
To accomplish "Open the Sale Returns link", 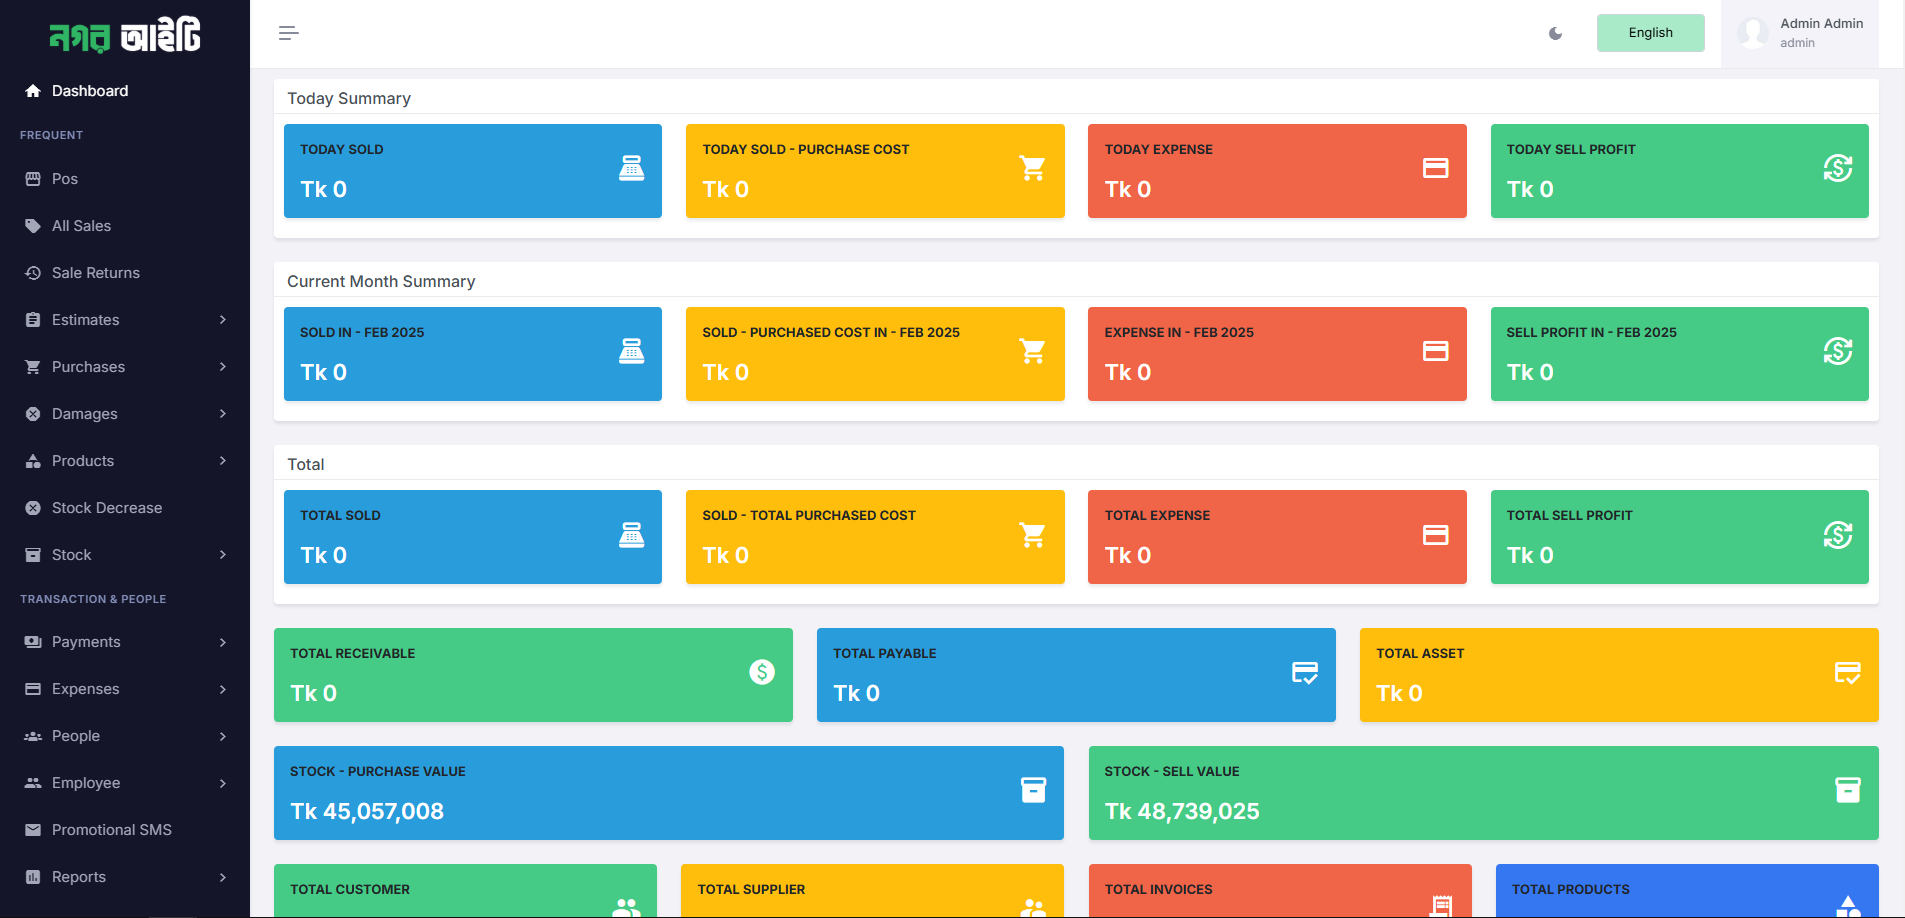I will (x=95, y=273).
